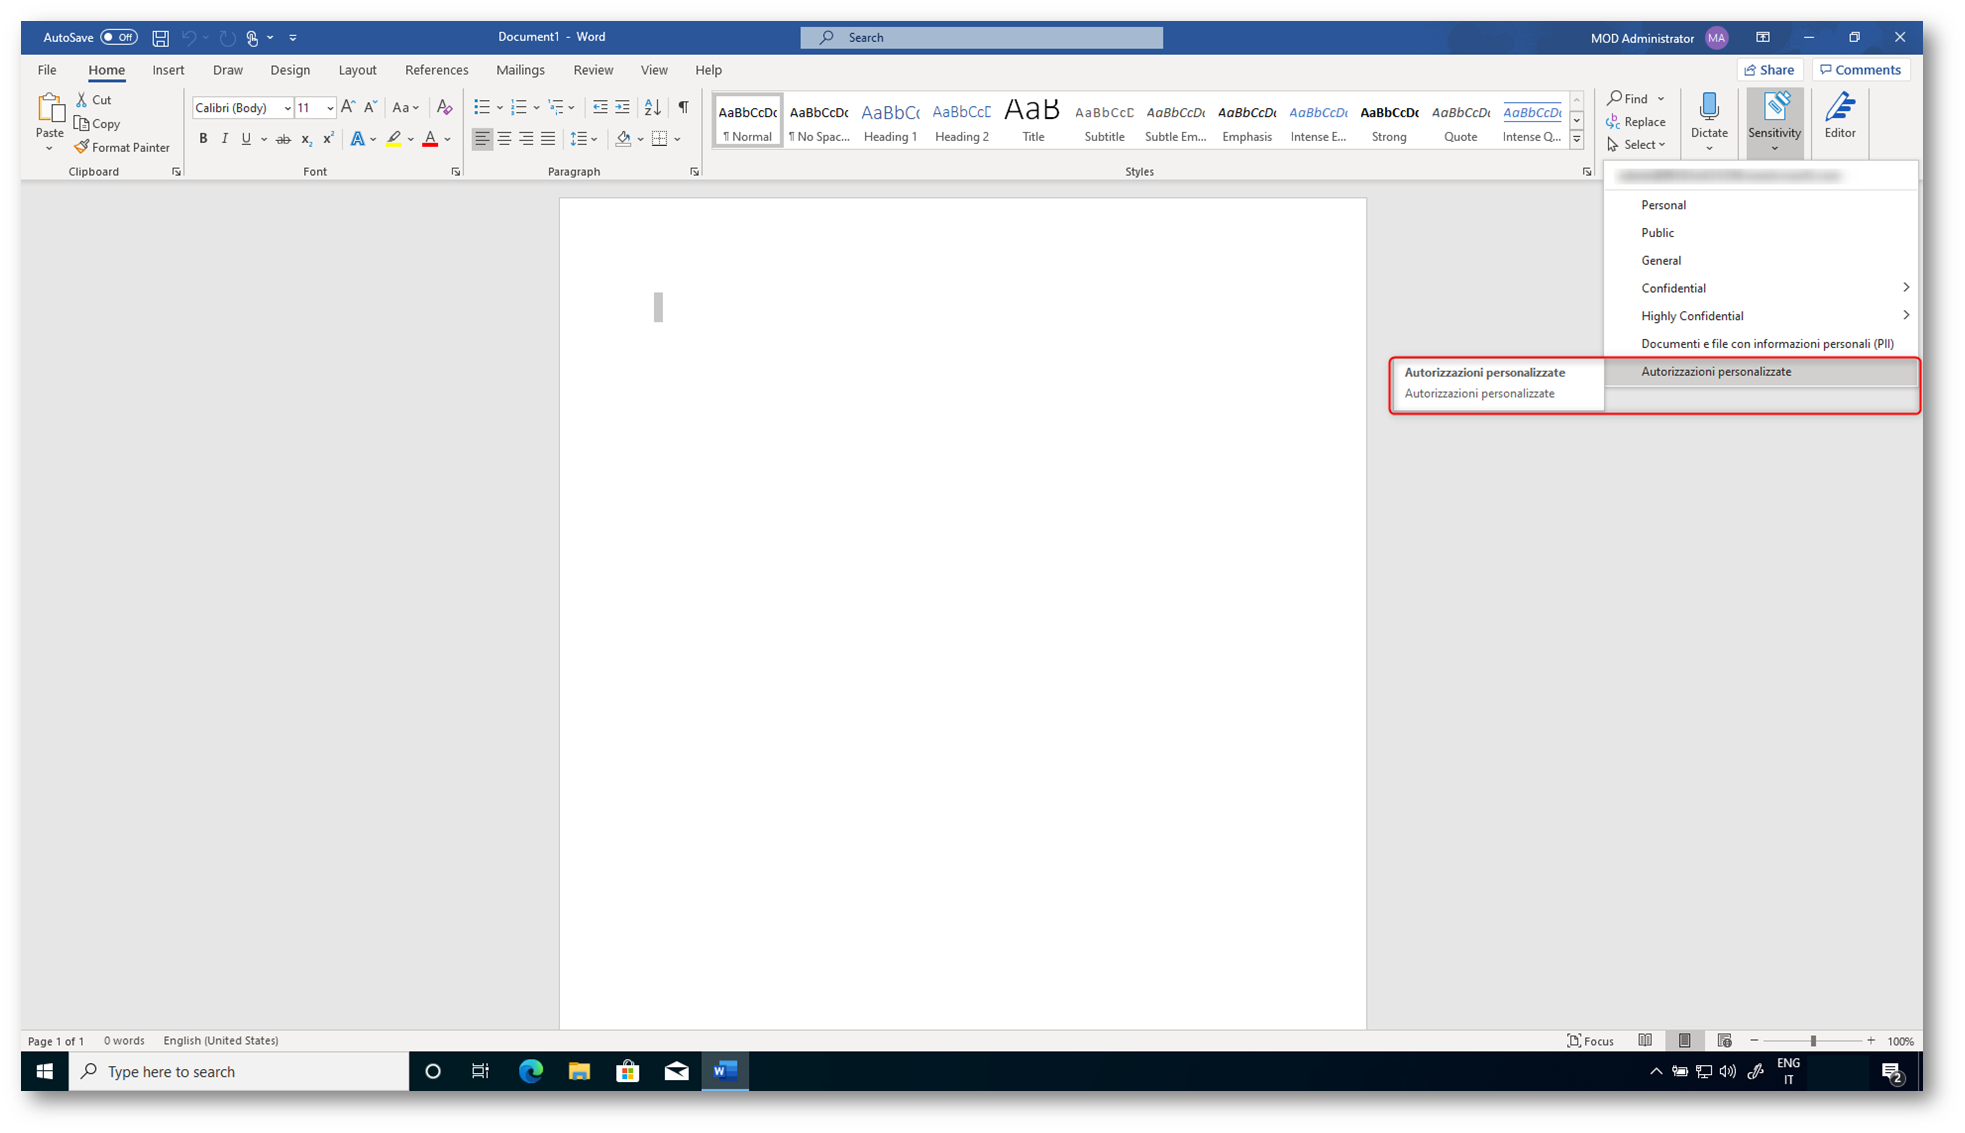Open the Editor pen icon

click(1839, 107)
